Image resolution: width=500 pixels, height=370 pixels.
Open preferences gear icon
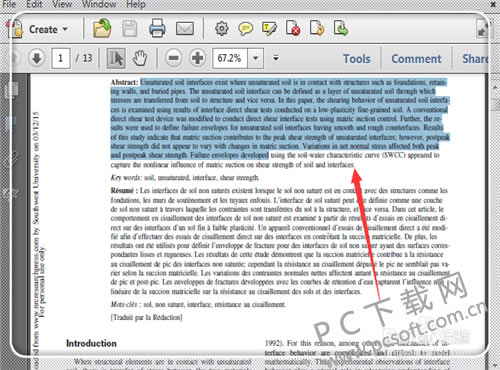pos(222,29)
